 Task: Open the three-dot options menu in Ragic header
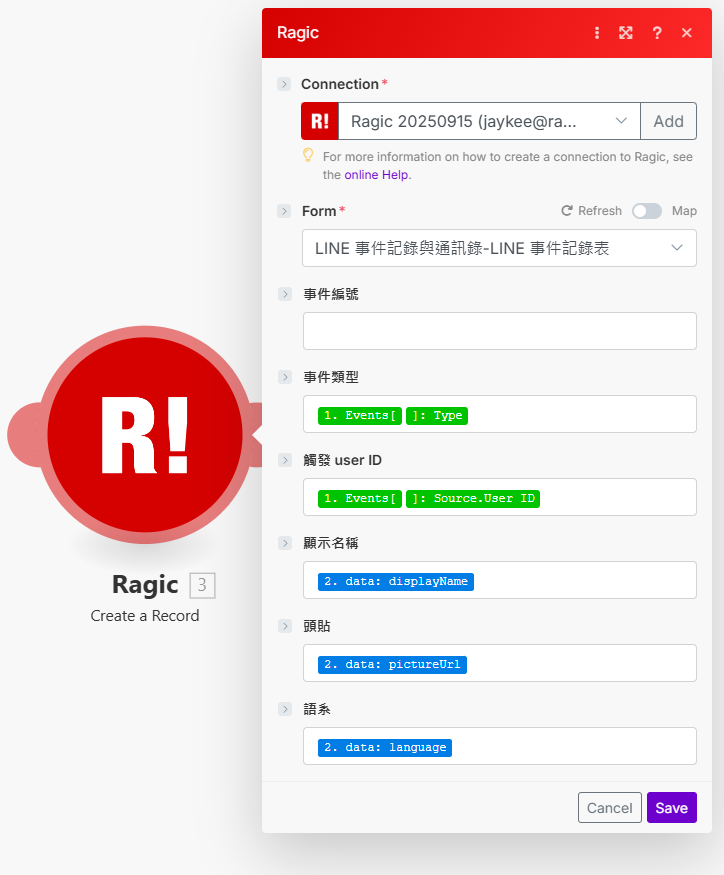597,33
